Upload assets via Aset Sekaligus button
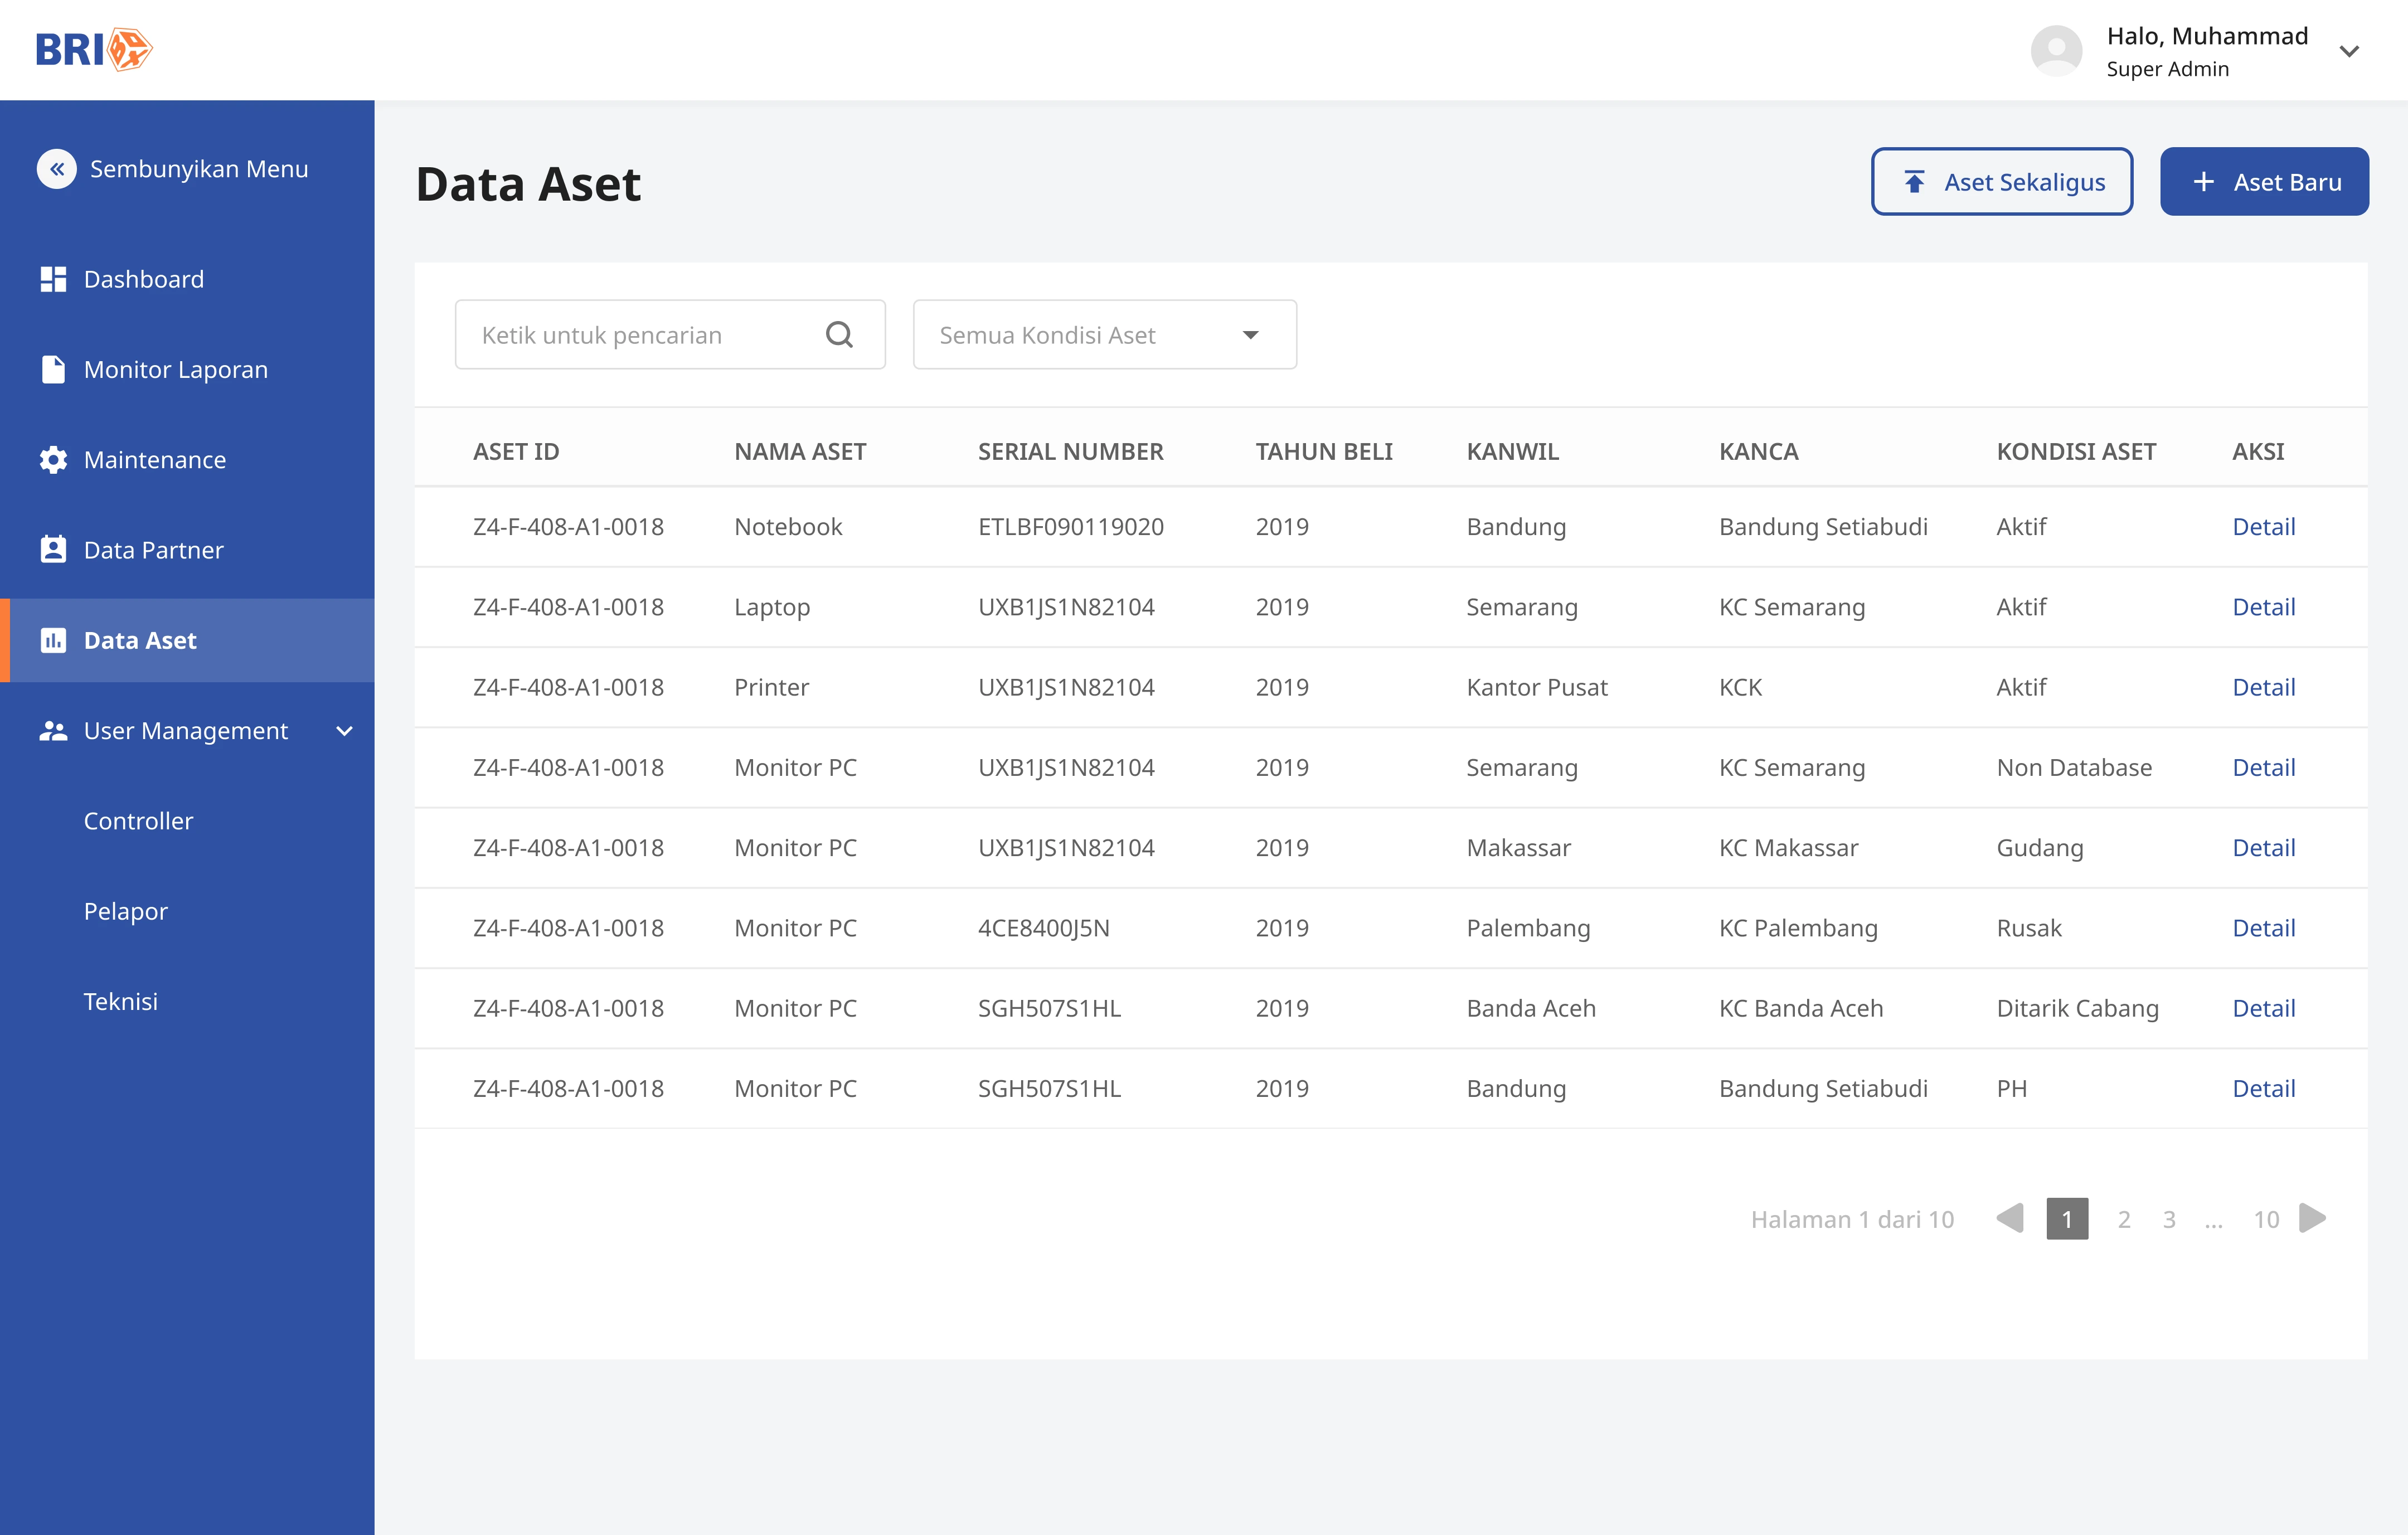 (2002, 181)
